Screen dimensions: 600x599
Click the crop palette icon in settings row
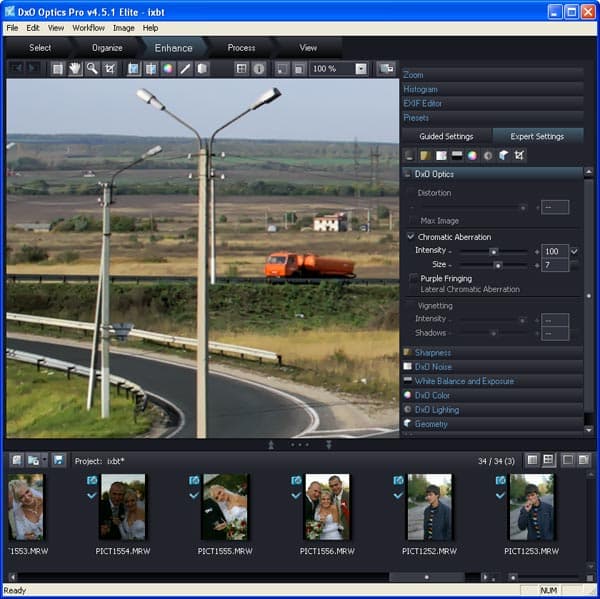[519, 155]
